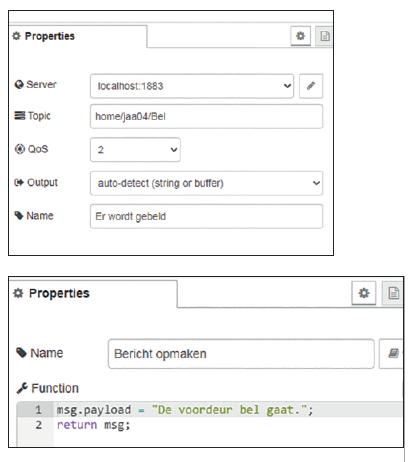Click the Topic field home/jaa04/Bel
Image resolution: width=409 pixels, height=462 pixels.
point(206,116)
